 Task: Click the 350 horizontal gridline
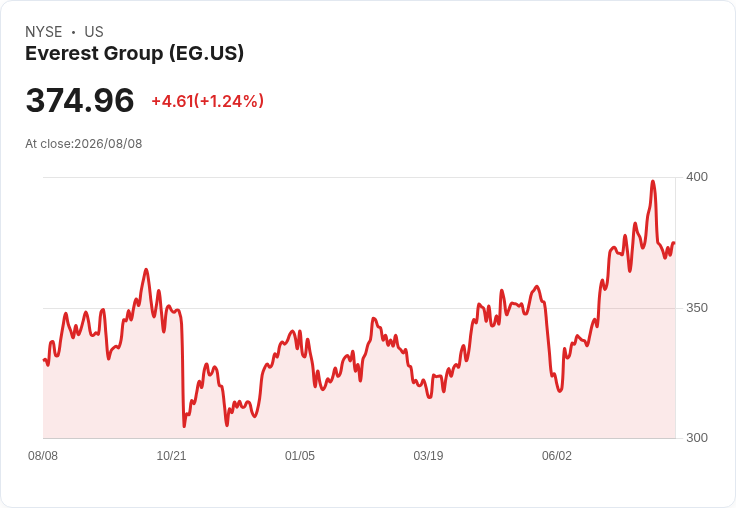(x=359, y=308)
